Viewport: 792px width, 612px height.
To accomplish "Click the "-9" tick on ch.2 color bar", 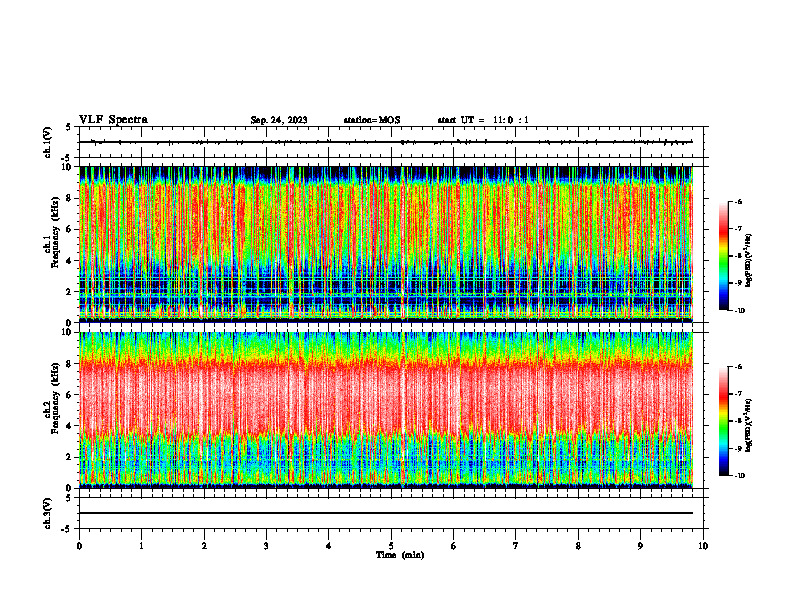I will 738,449.
